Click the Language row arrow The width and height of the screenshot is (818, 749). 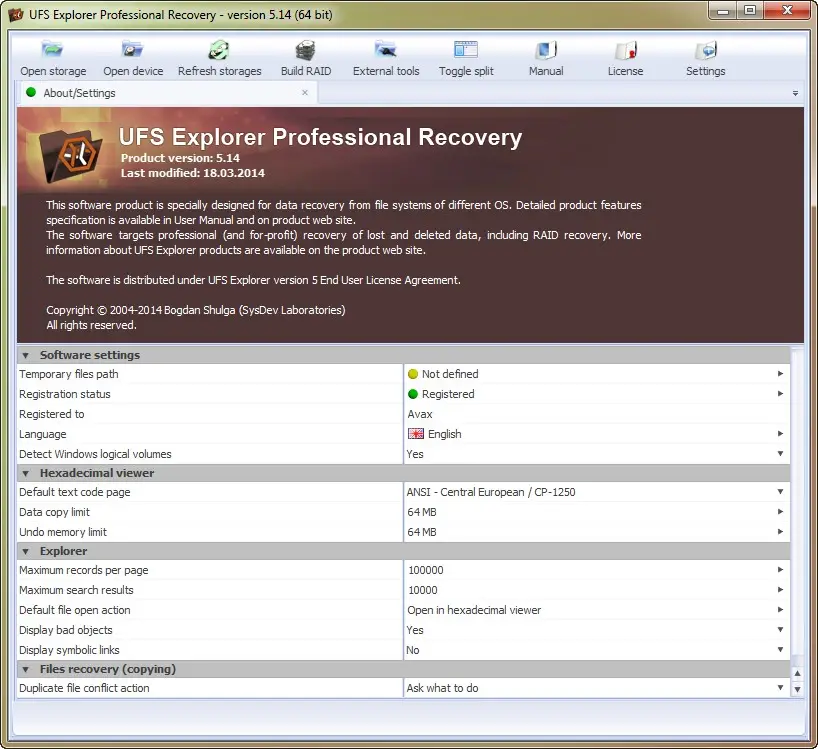(x=780, y=433)
